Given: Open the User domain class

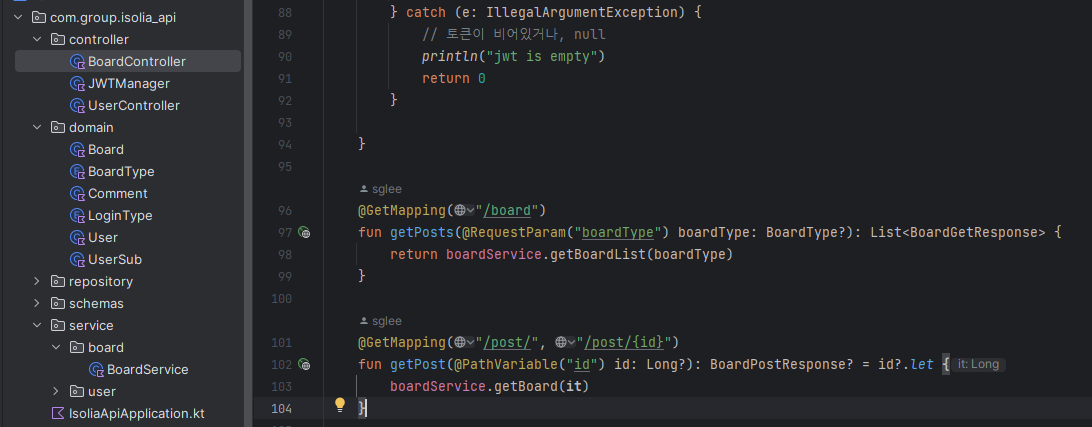Looking at the screenshot, I should point(103,238).
